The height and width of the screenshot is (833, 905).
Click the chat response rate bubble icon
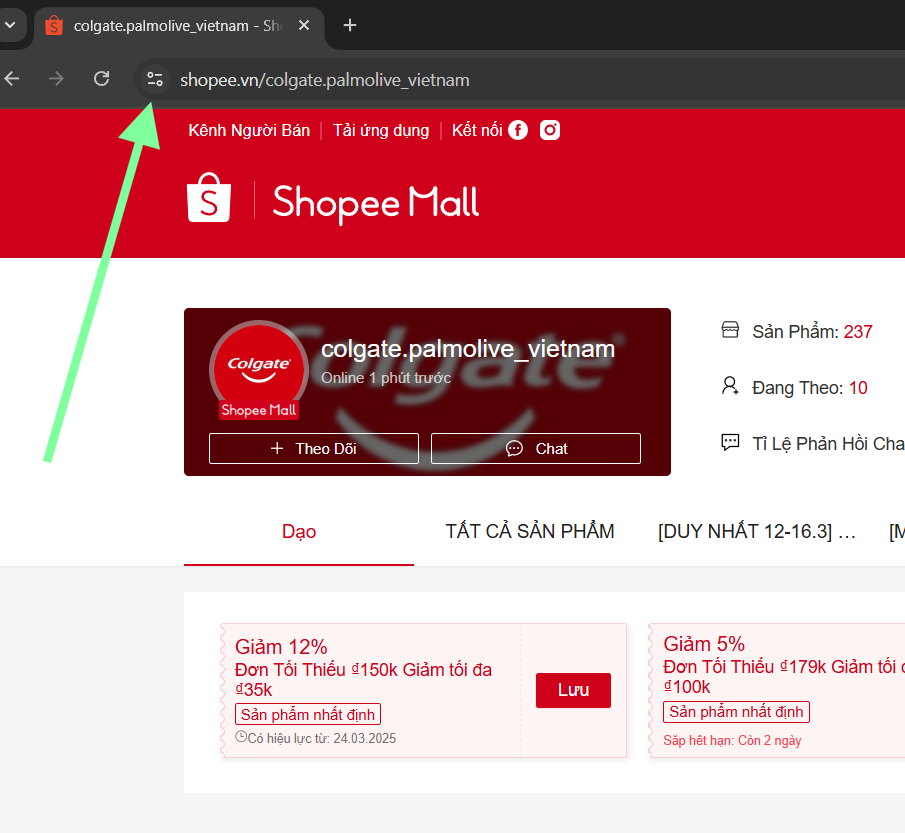tap(730, 442)
